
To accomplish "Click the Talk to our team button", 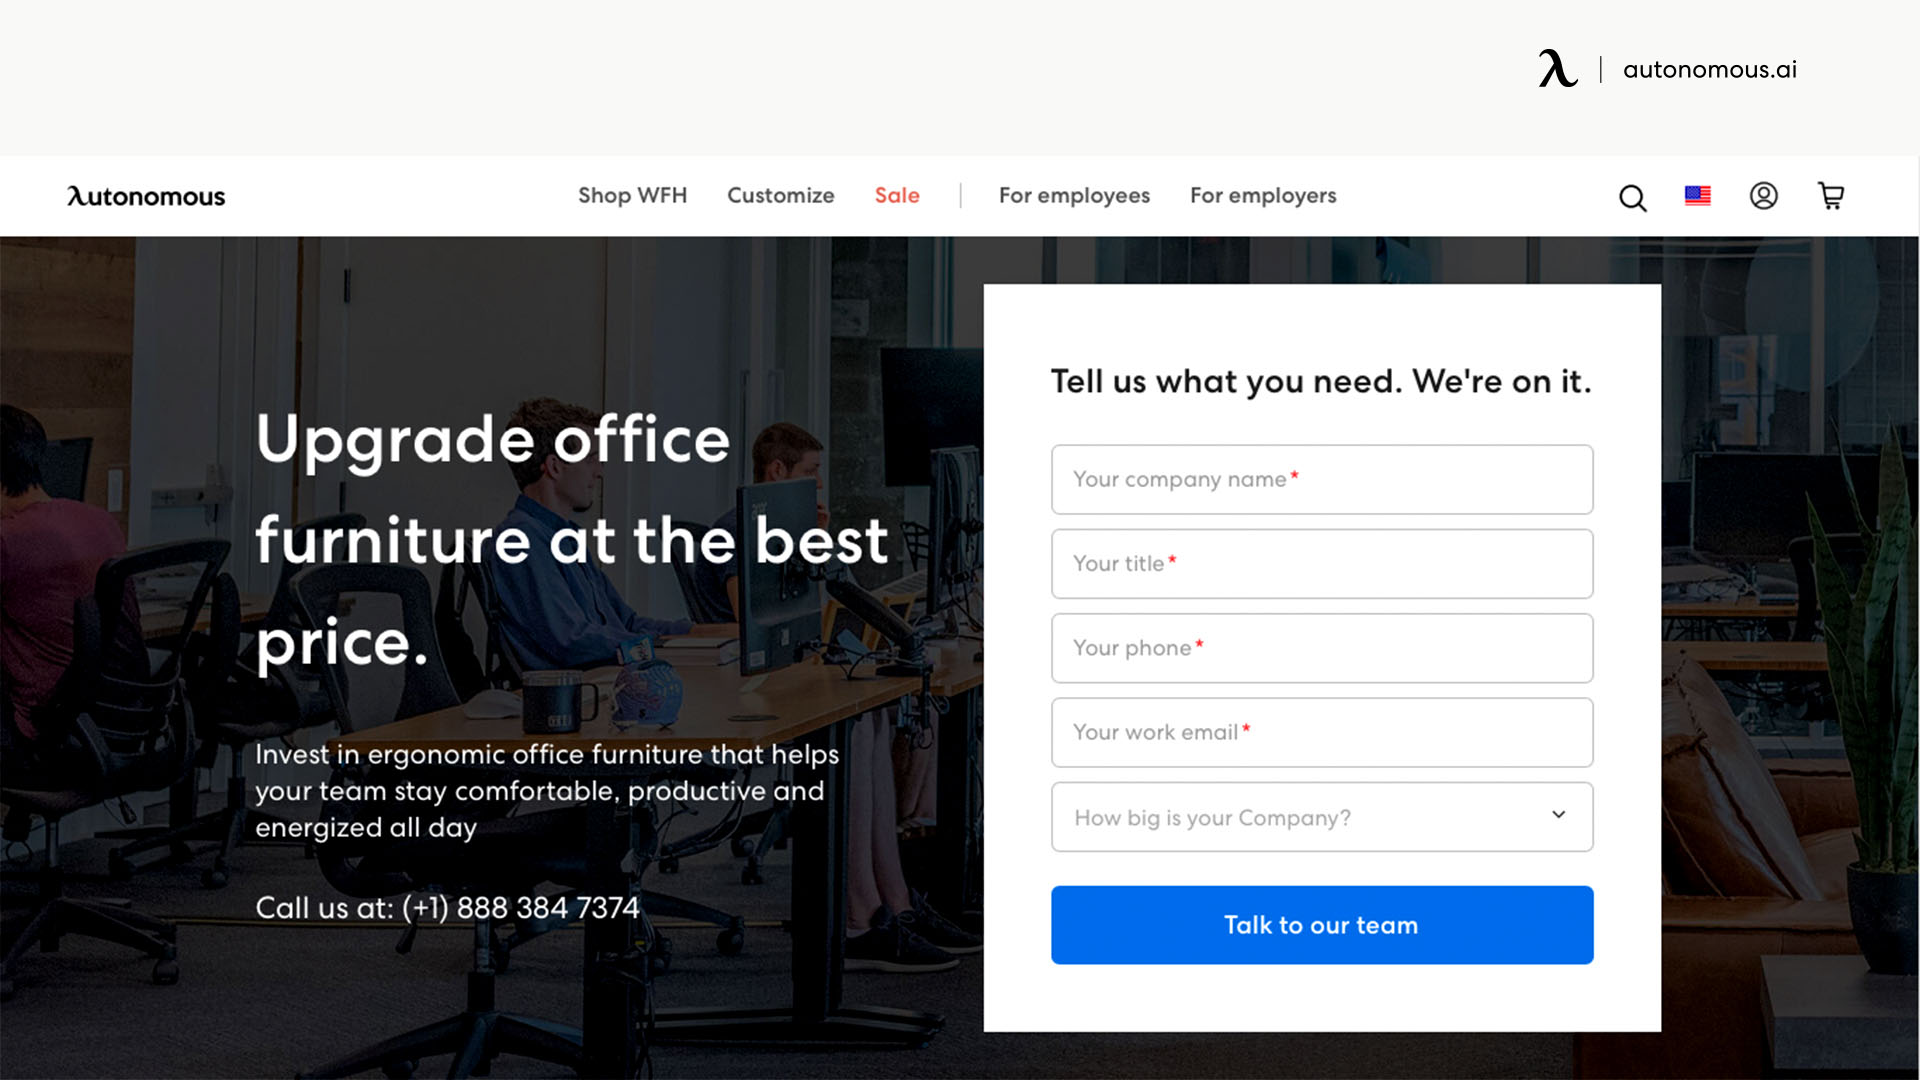I will point(1321,924).
